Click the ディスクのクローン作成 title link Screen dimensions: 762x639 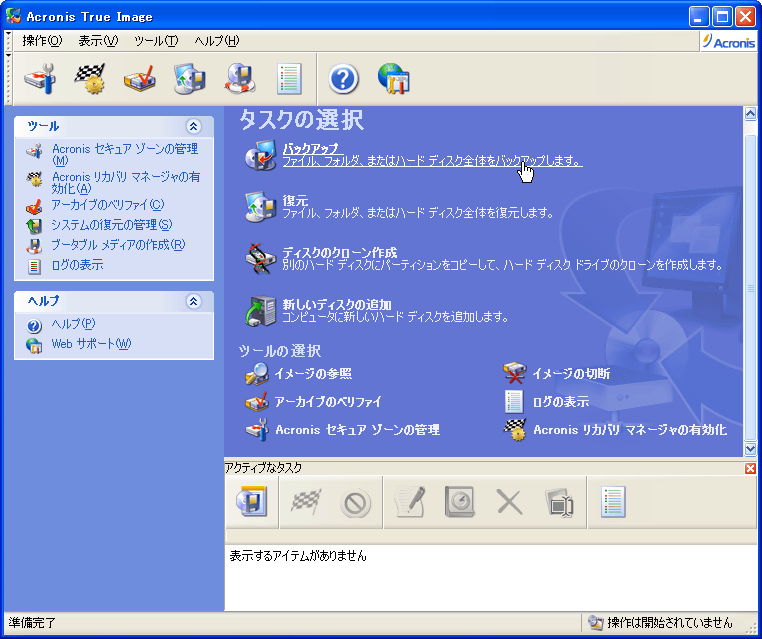point(340,252)
